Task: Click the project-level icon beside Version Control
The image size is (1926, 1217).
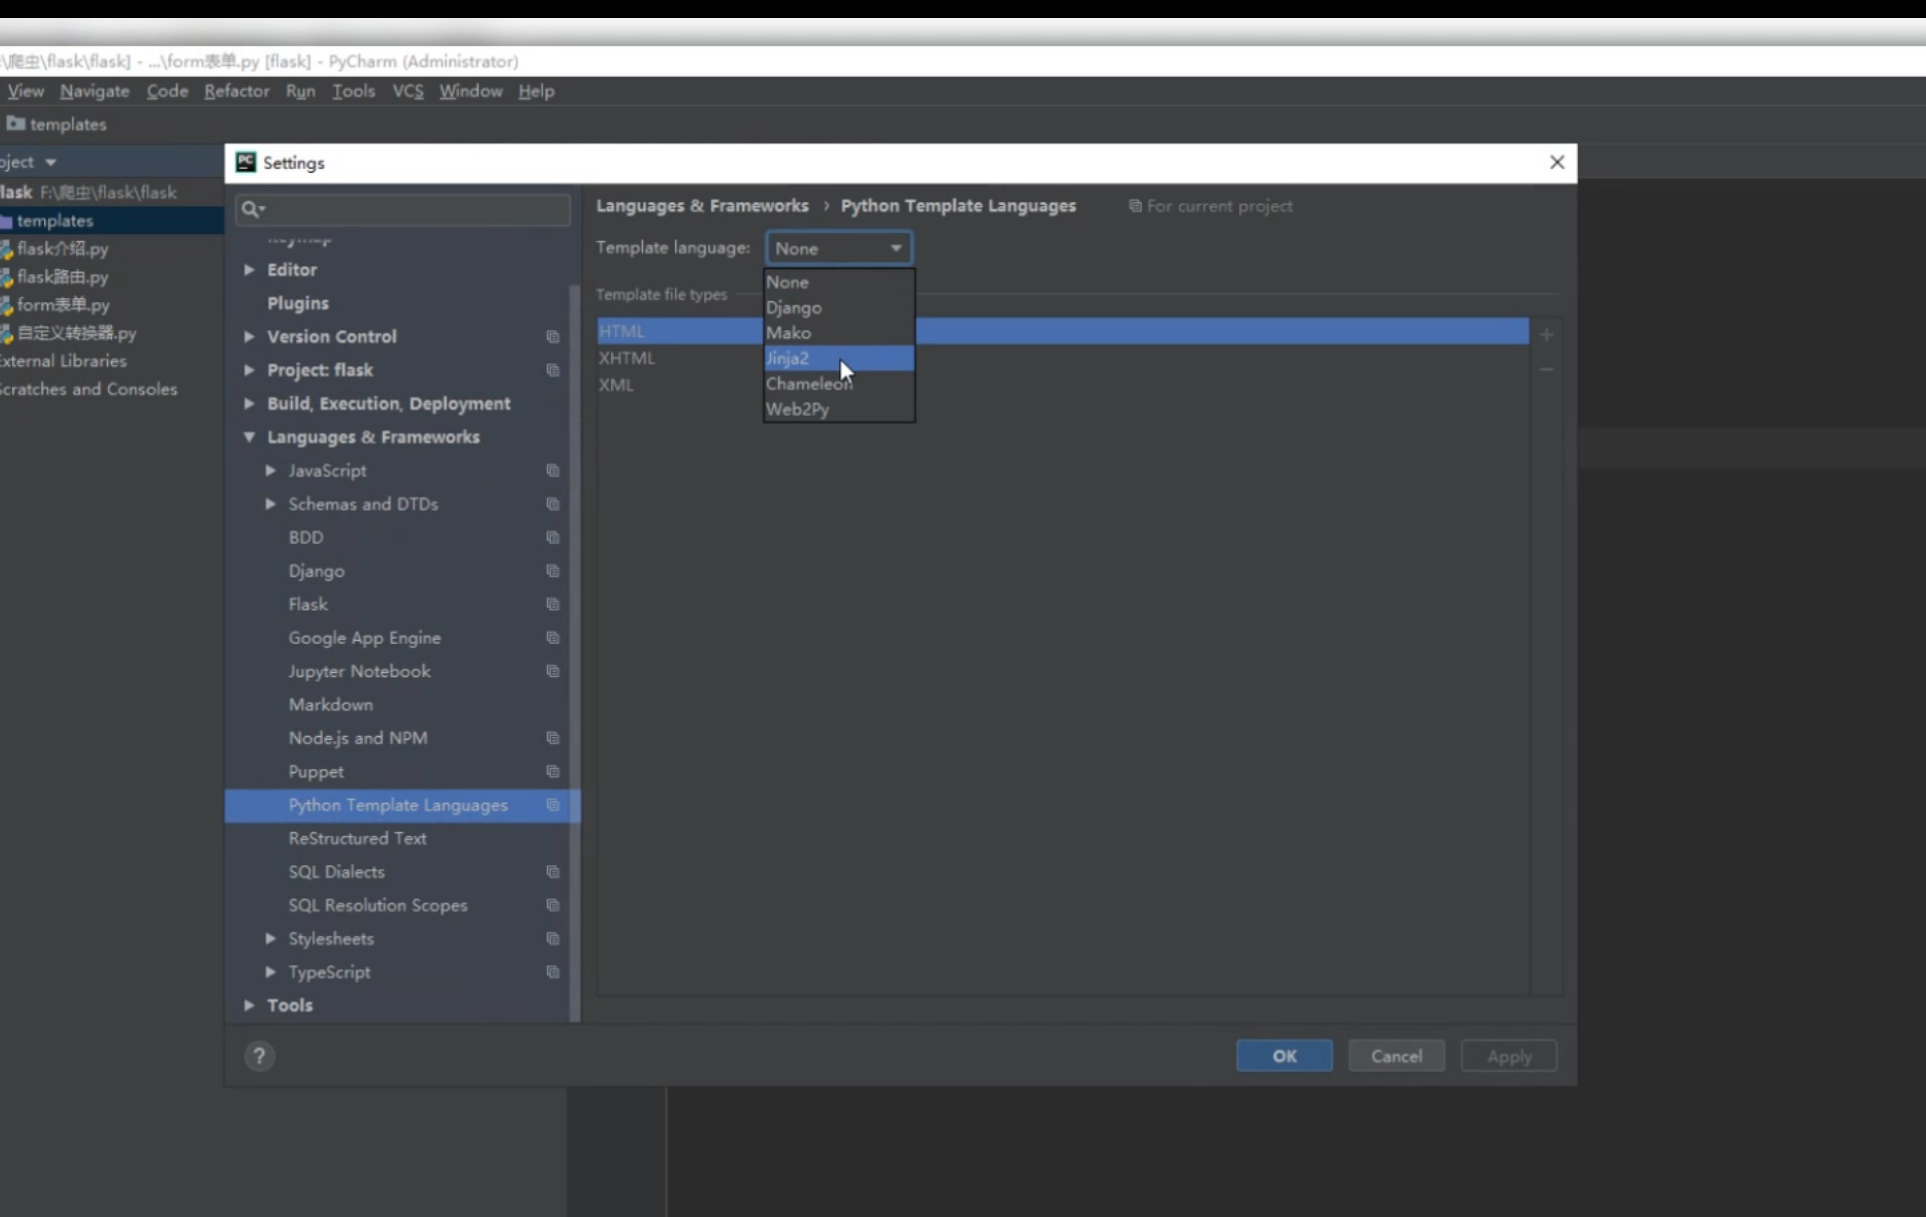Action: click(552, 337)
